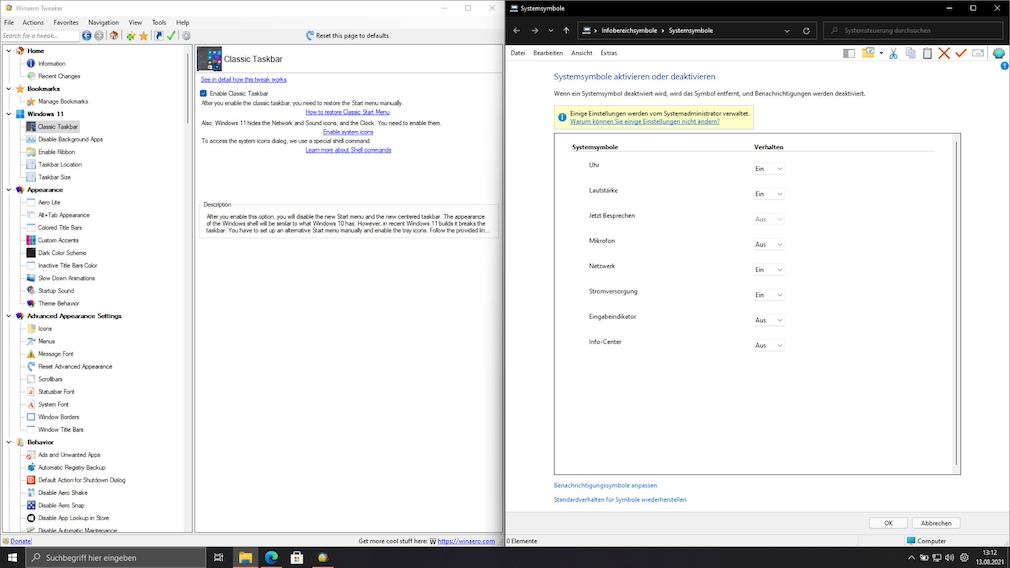Click the Enable system icons link
Screen dimensions: 1010x568
[x=348, y=132]
